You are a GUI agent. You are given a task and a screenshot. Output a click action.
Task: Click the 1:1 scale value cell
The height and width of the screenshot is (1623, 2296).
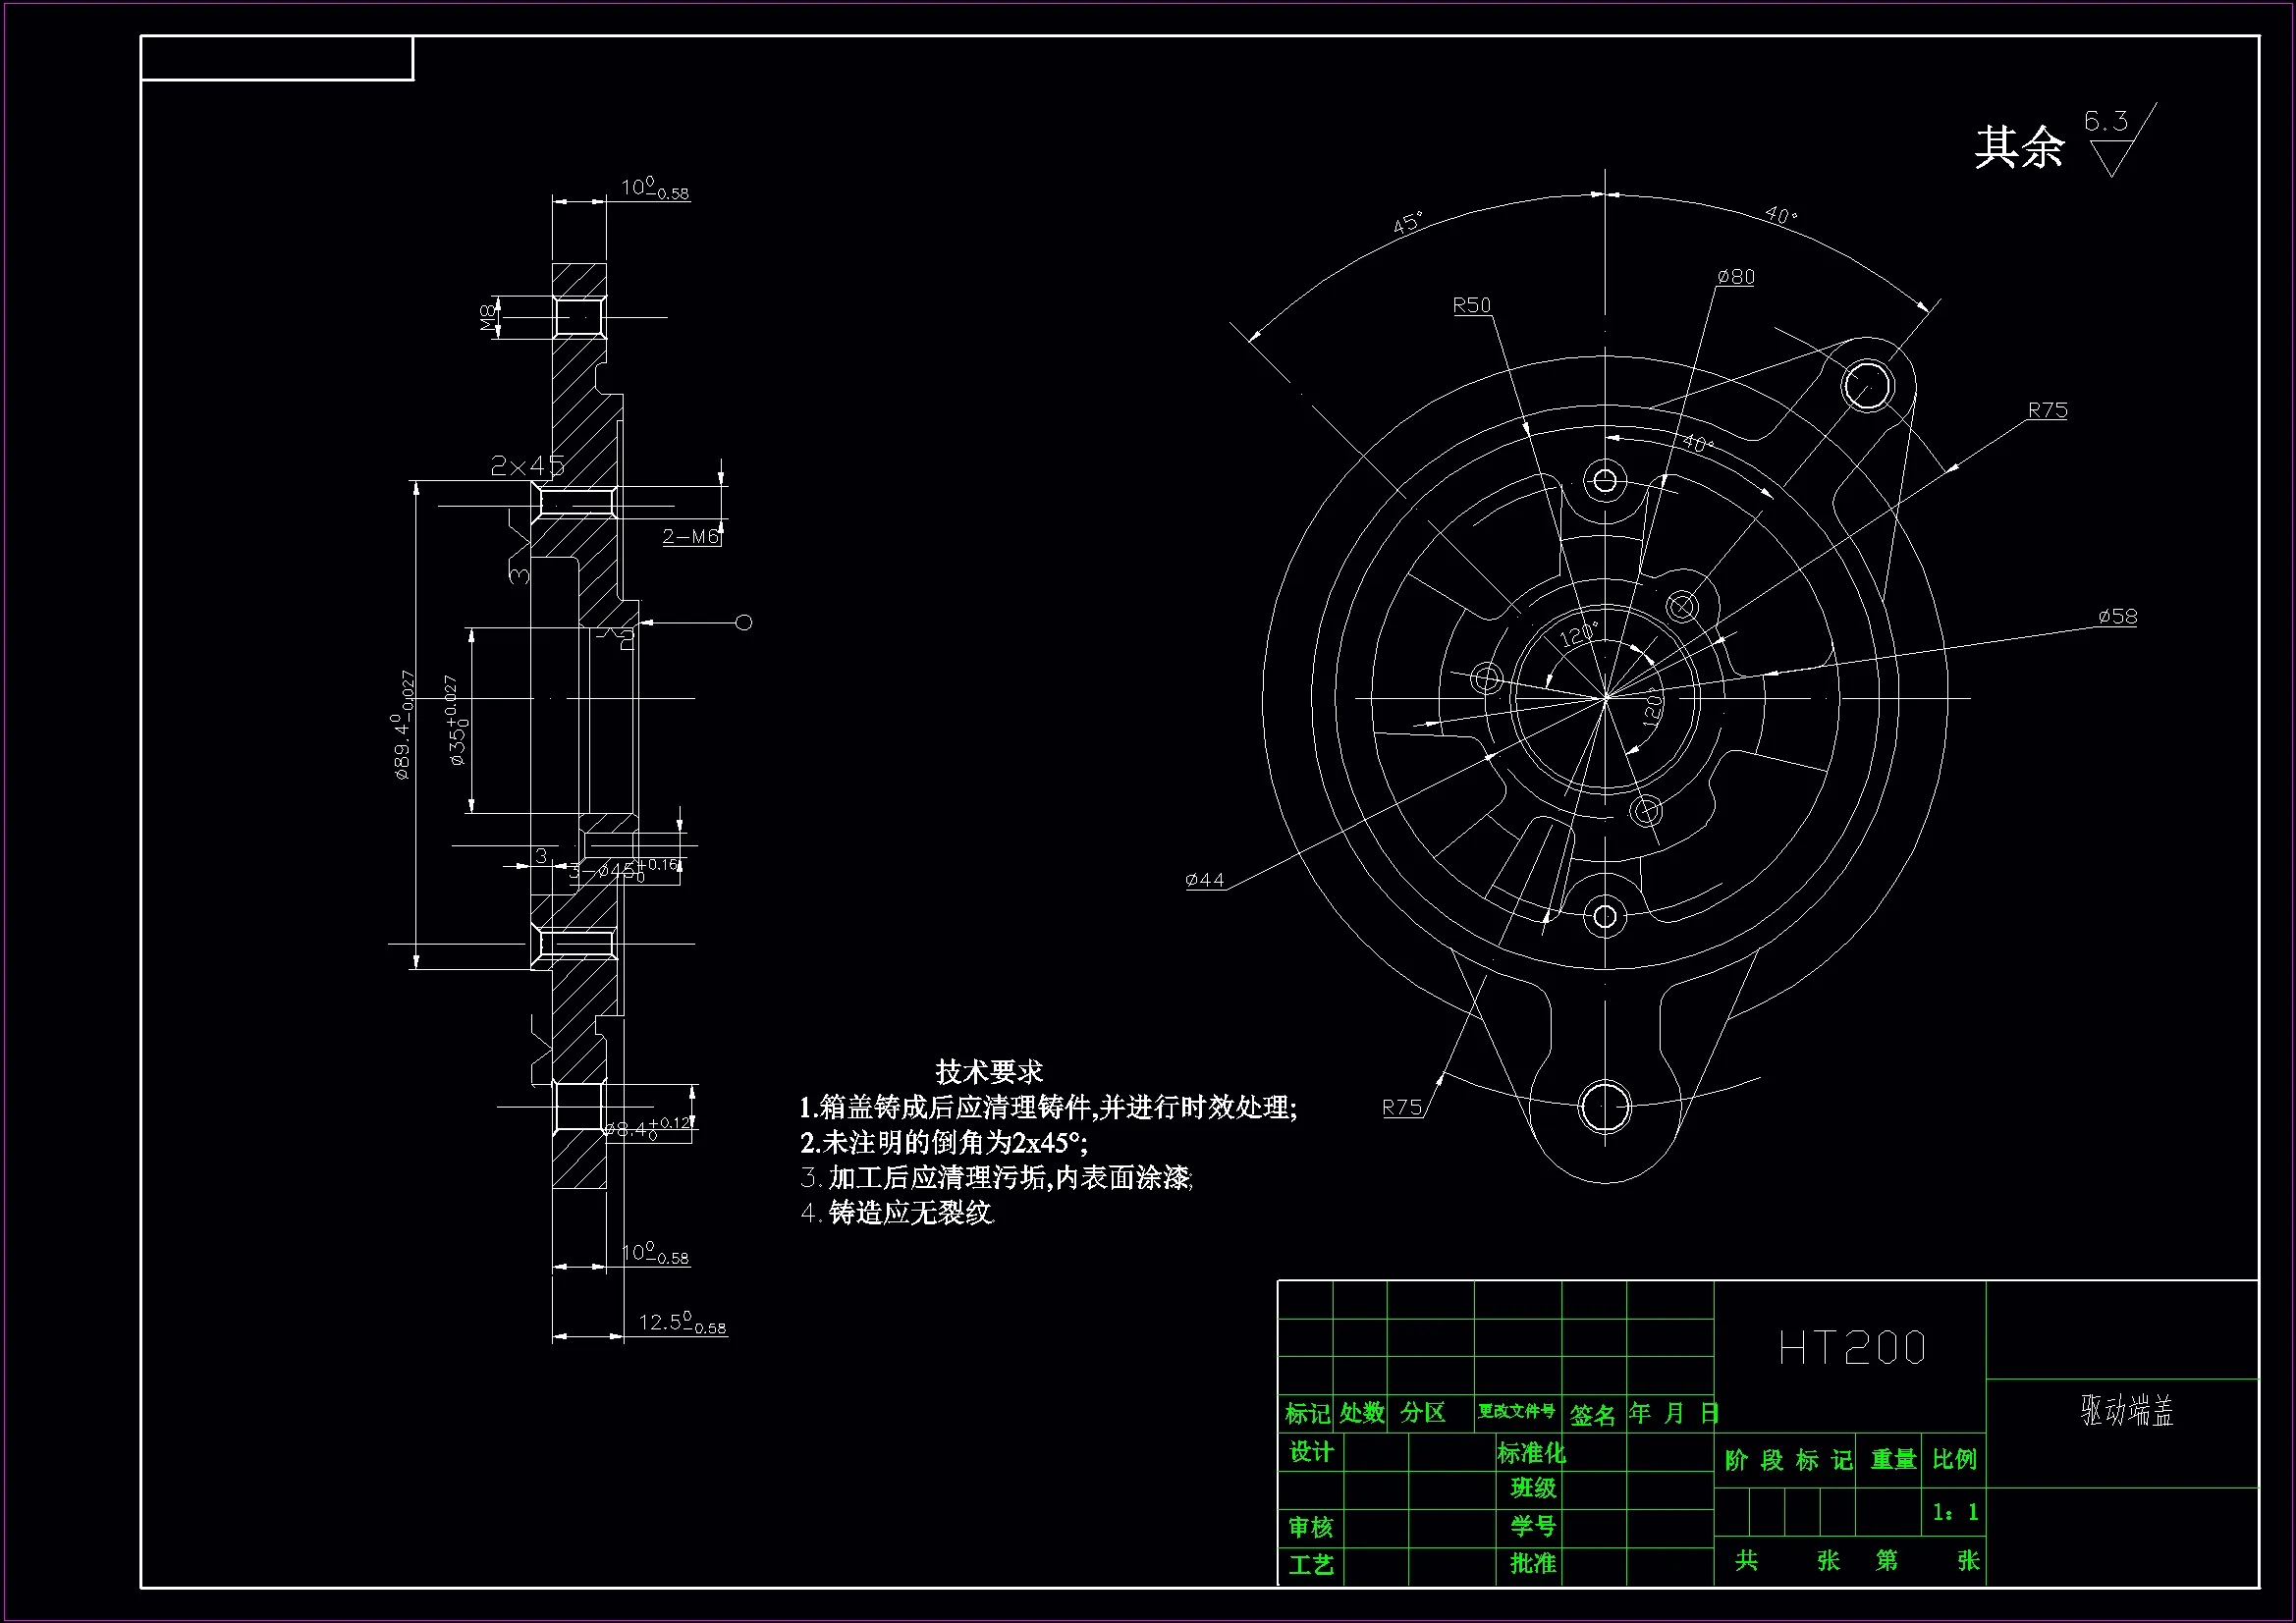click(1954, 1512)
